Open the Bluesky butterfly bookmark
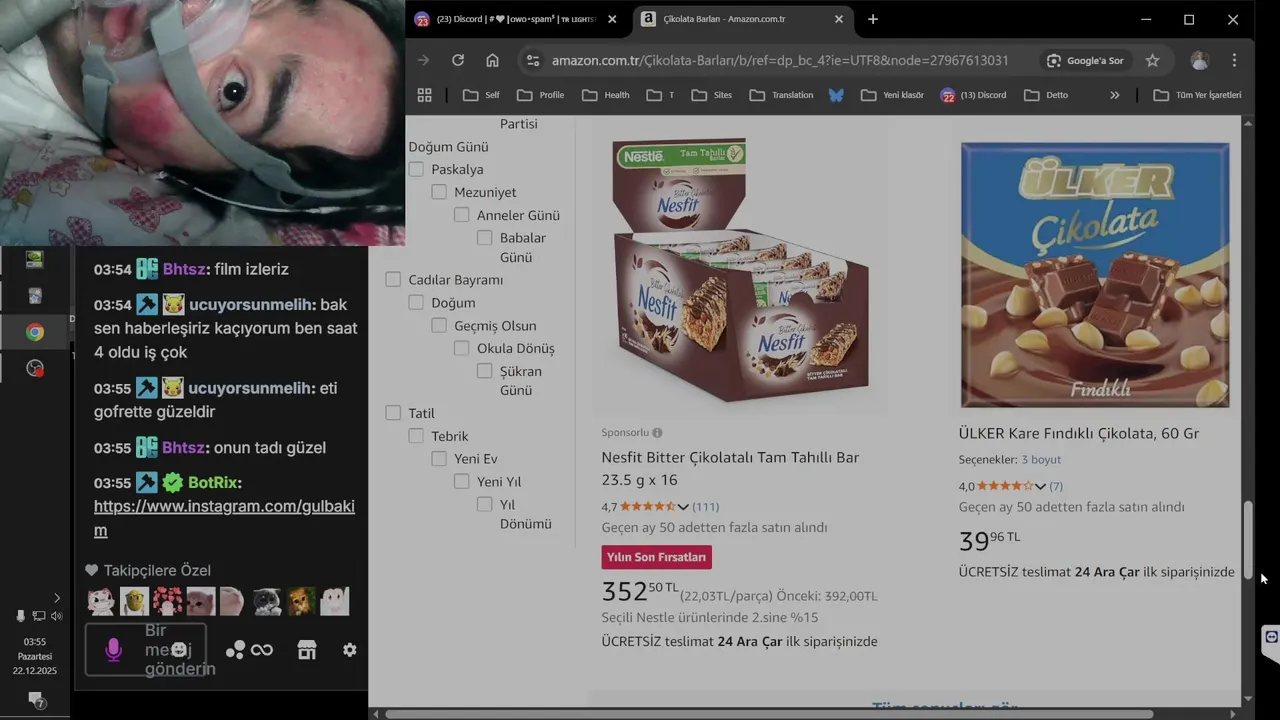The width and height of the screenshot is (1280, 720). coord(836,95)
